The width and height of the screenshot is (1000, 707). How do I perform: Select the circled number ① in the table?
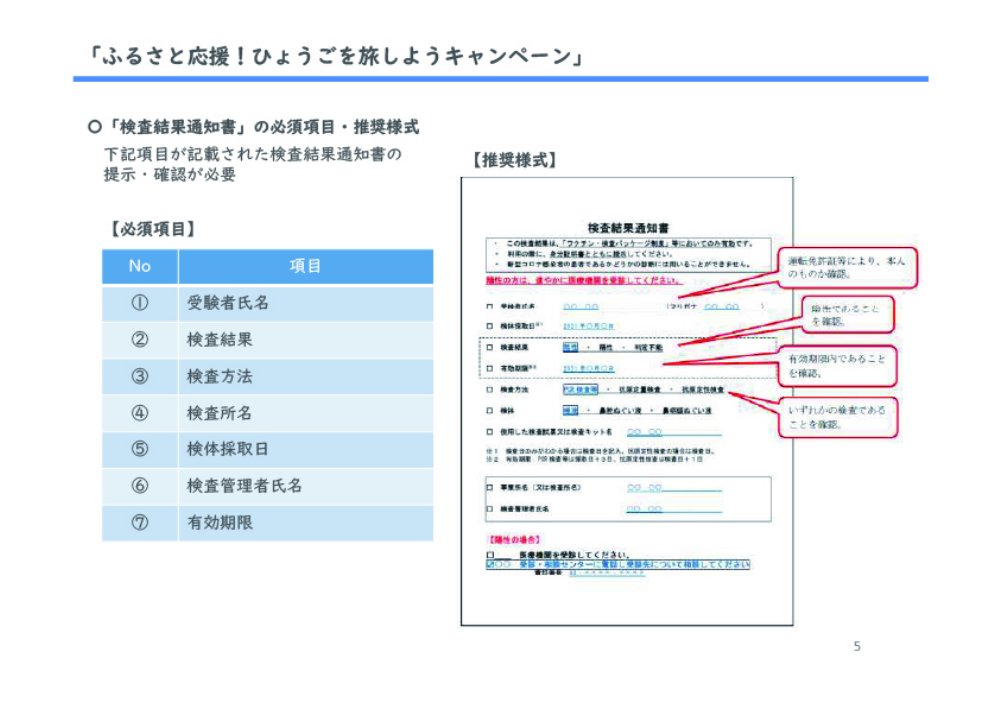(x=140, y=303)
